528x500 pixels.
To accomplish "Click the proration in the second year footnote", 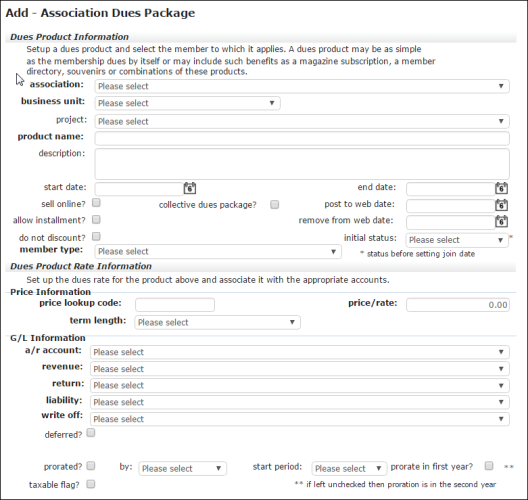I will (x=395, y=484).
